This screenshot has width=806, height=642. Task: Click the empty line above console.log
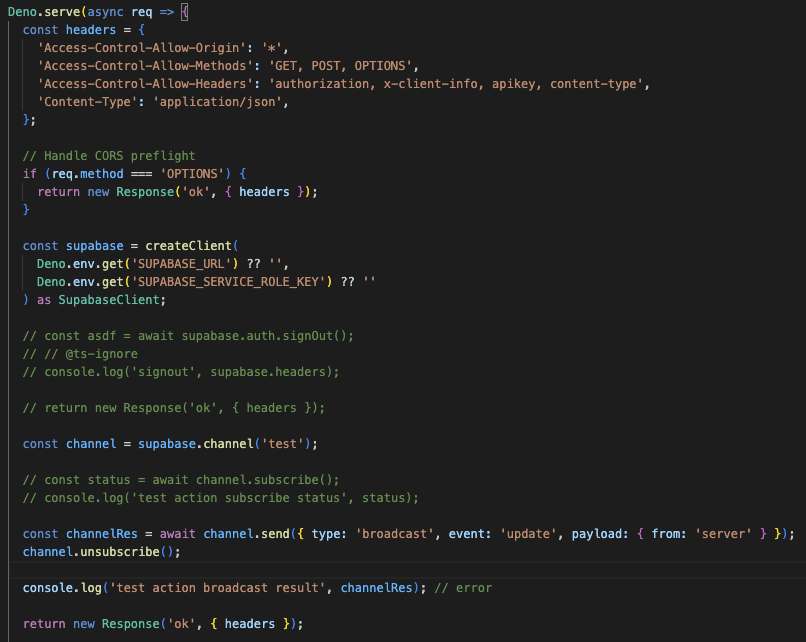pyautogui.click(x=407, y=570)
